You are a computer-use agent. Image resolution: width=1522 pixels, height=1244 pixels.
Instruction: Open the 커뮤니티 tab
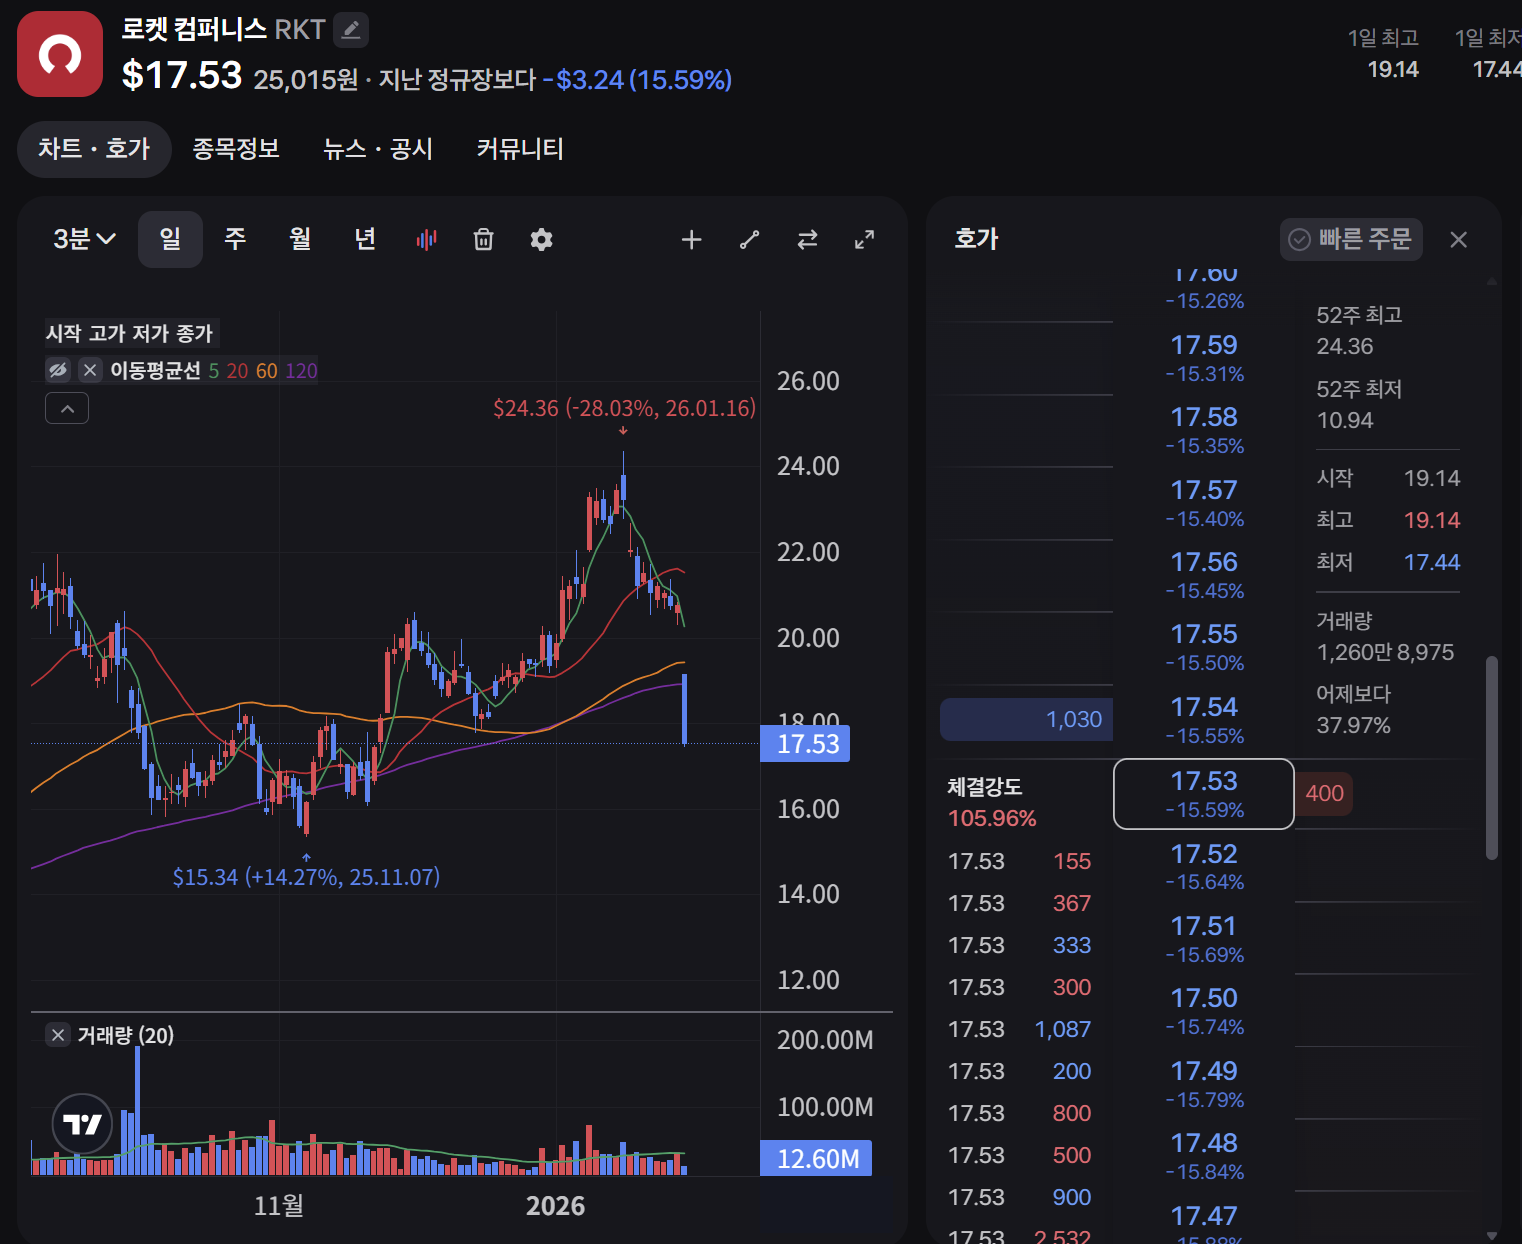520,149
